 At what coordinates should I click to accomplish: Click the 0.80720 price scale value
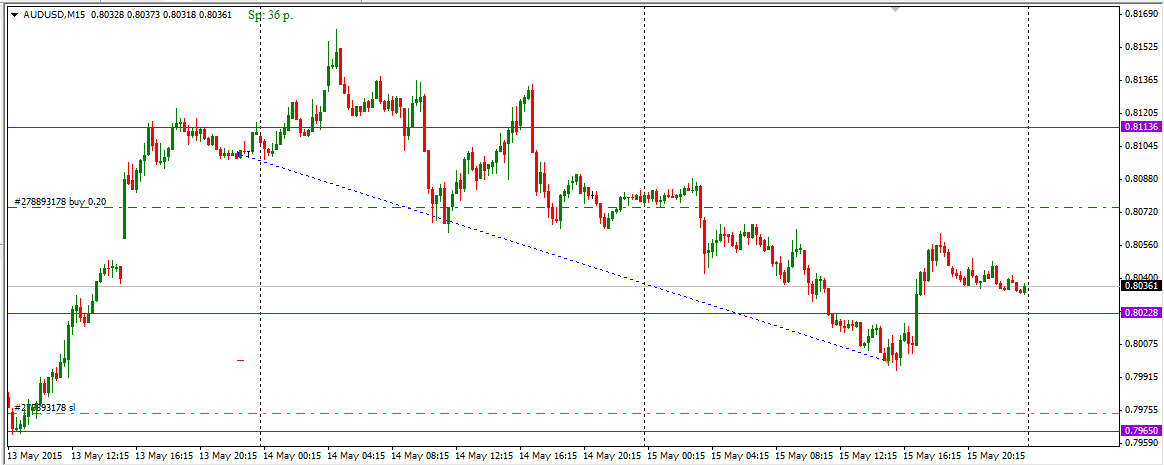point(1142,212)
